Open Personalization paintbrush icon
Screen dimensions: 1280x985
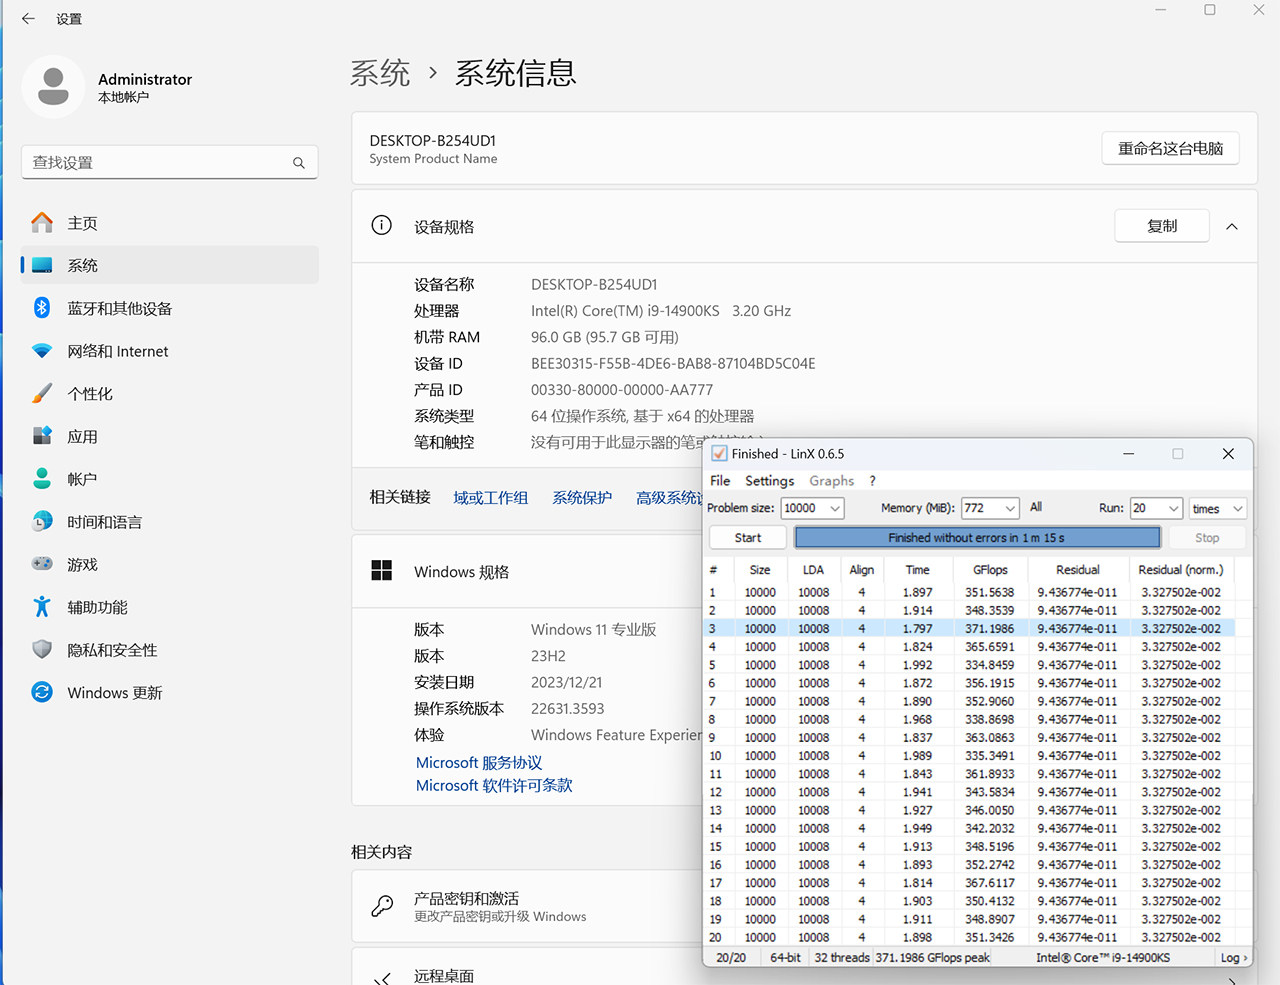(42, 394)
